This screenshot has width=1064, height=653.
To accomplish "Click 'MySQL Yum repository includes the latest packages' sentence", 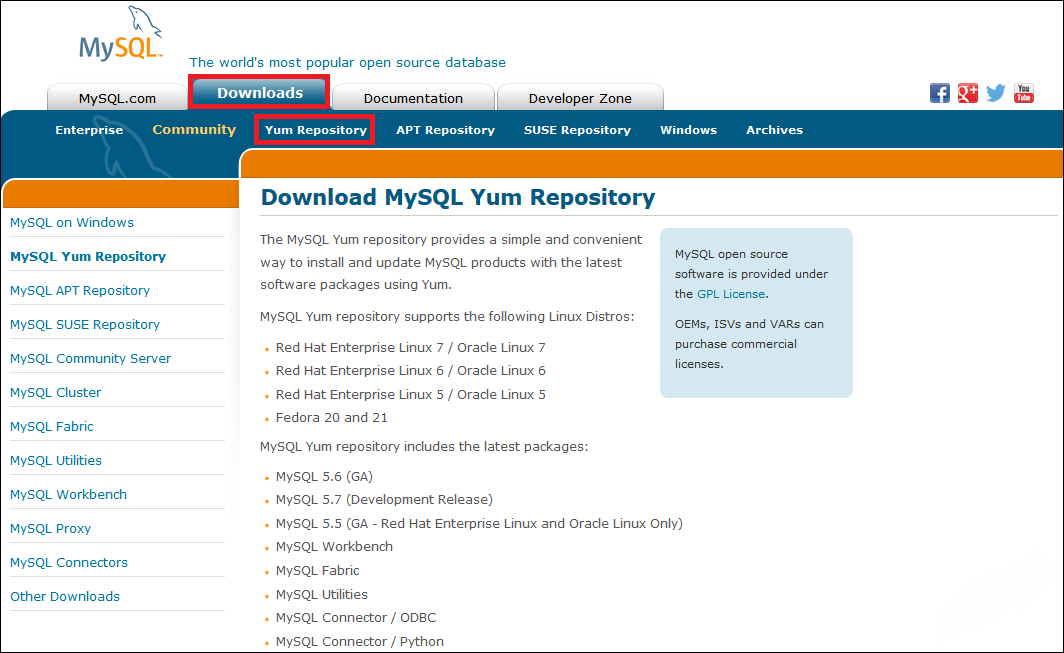I will pos(424,447).
